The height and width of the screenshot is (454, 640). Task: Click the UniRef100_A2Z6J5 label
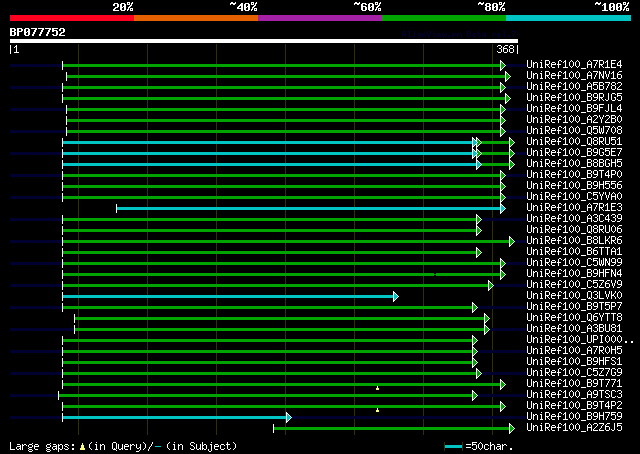574,428
